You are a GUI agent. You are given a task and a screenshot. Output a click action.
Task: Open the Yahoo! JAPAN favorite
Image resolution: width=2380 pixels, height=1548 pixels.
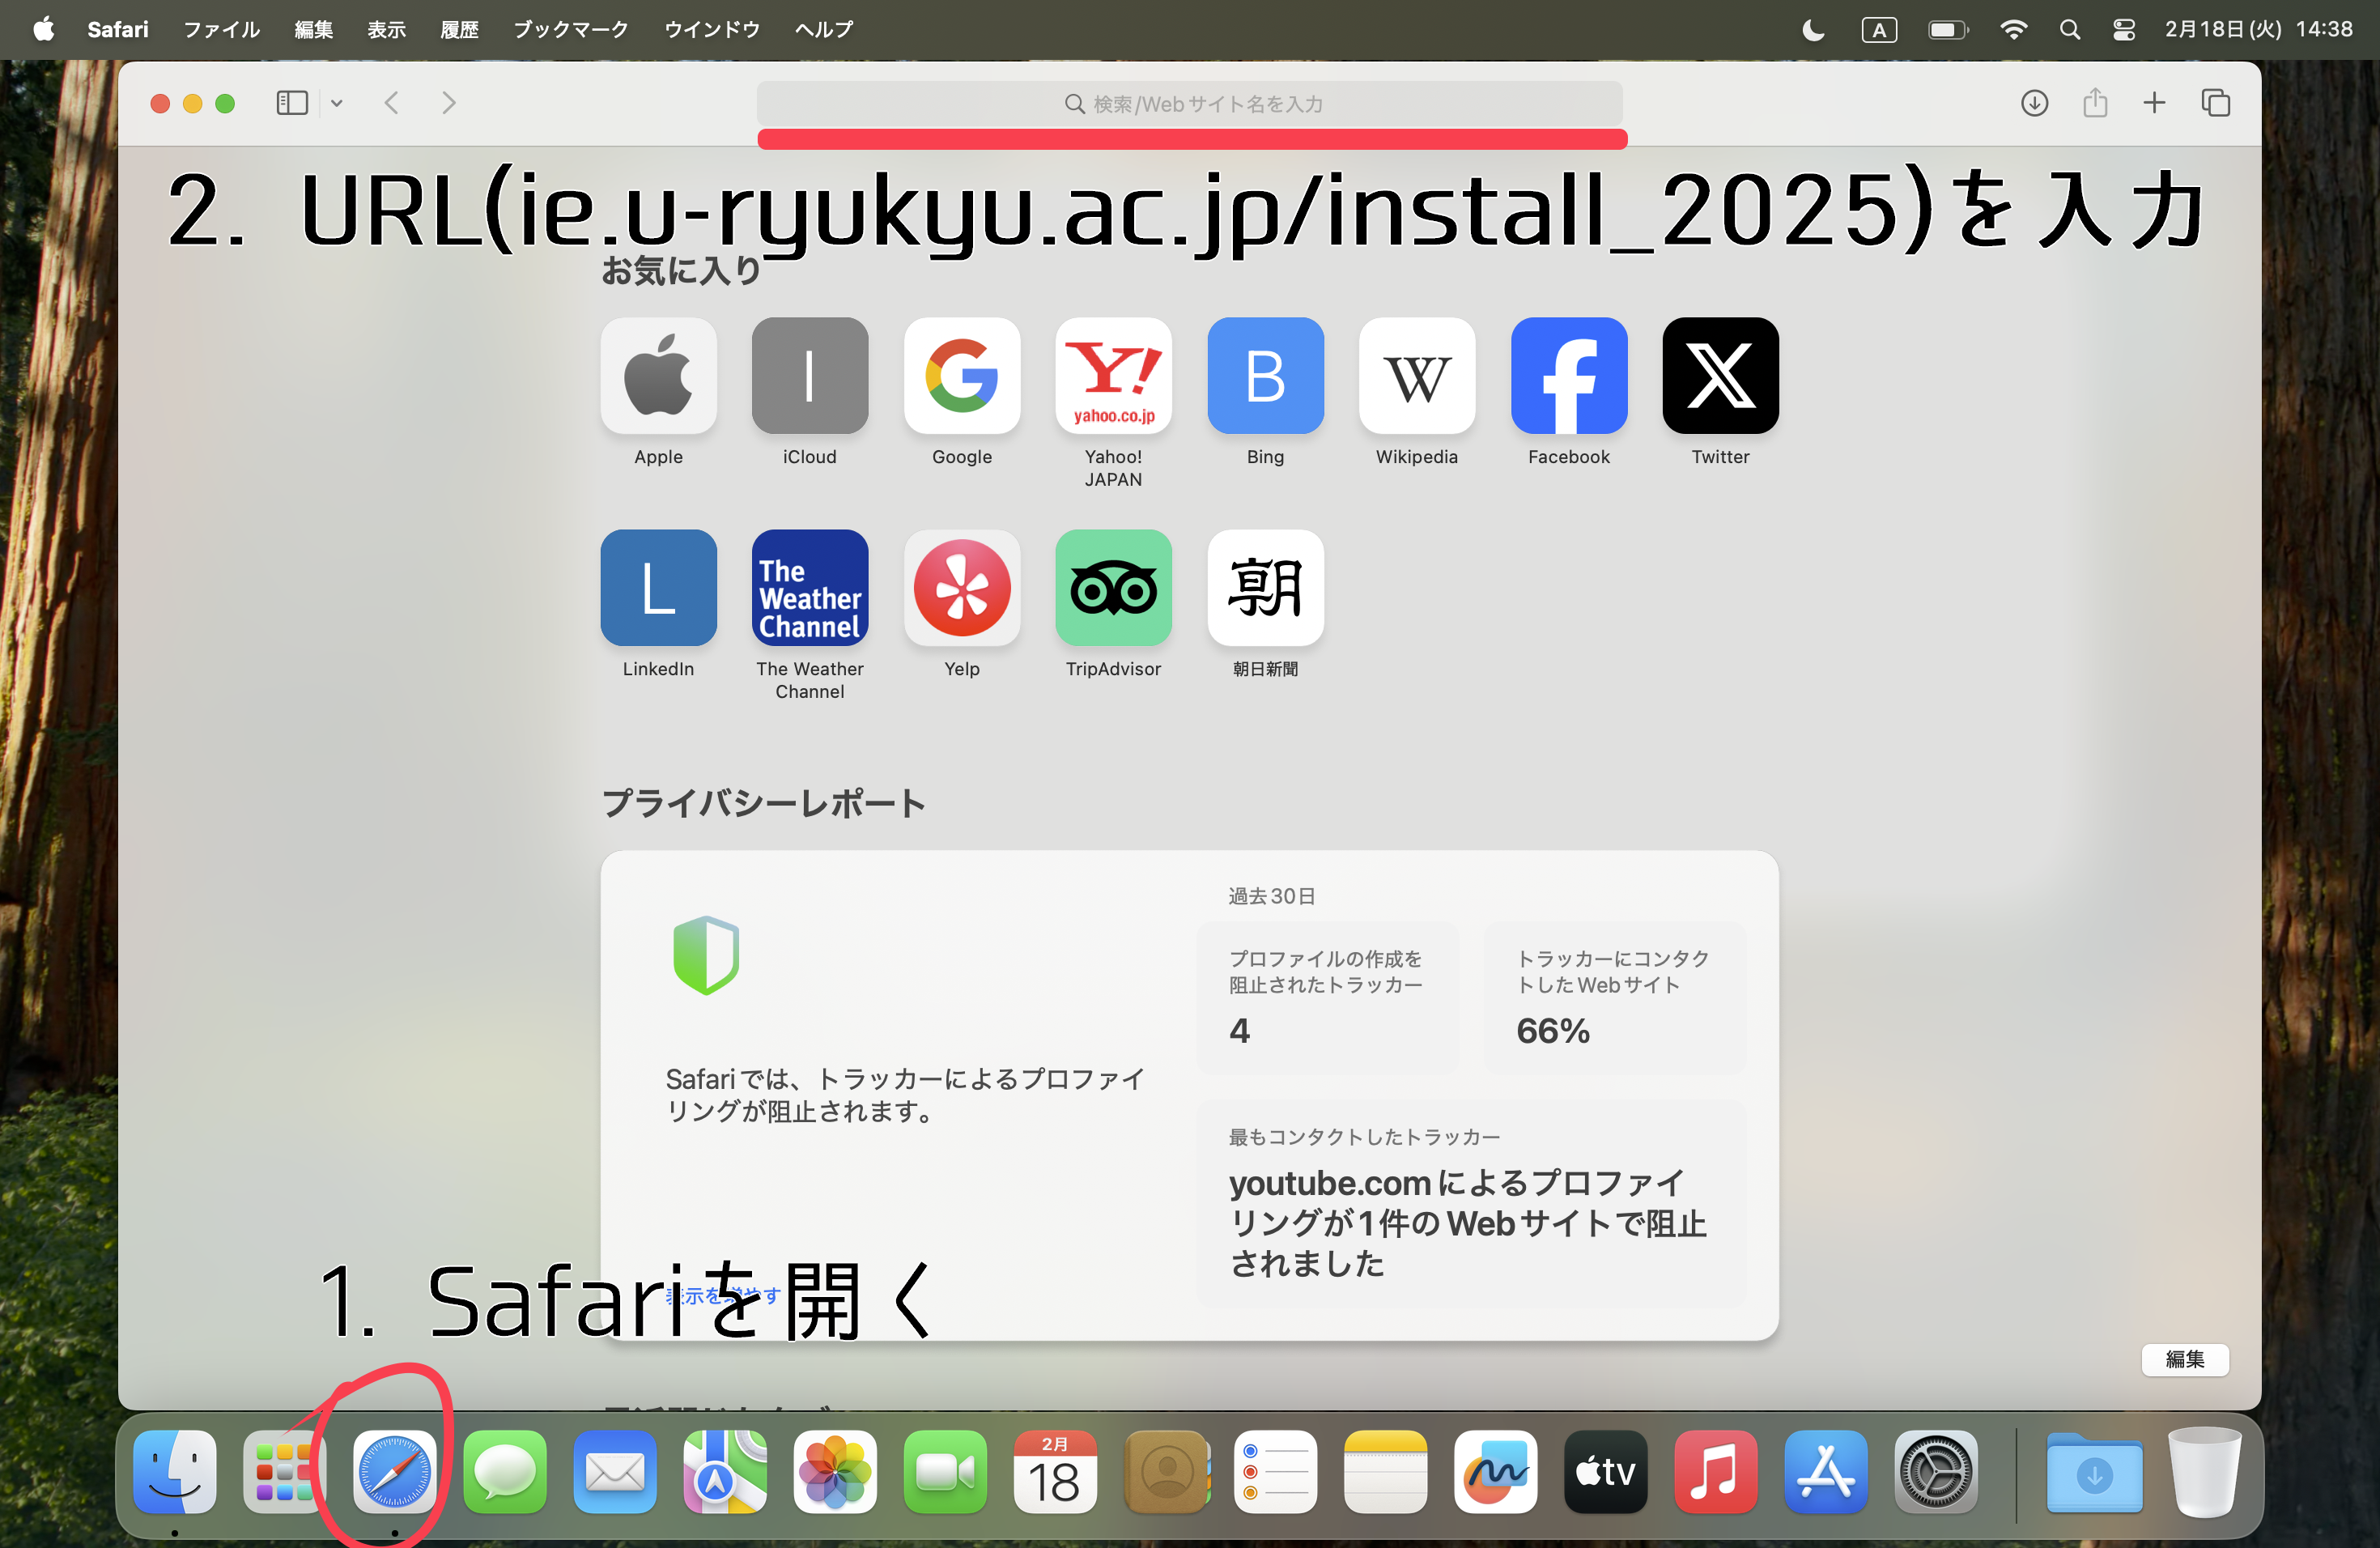tap(1113, 376)
